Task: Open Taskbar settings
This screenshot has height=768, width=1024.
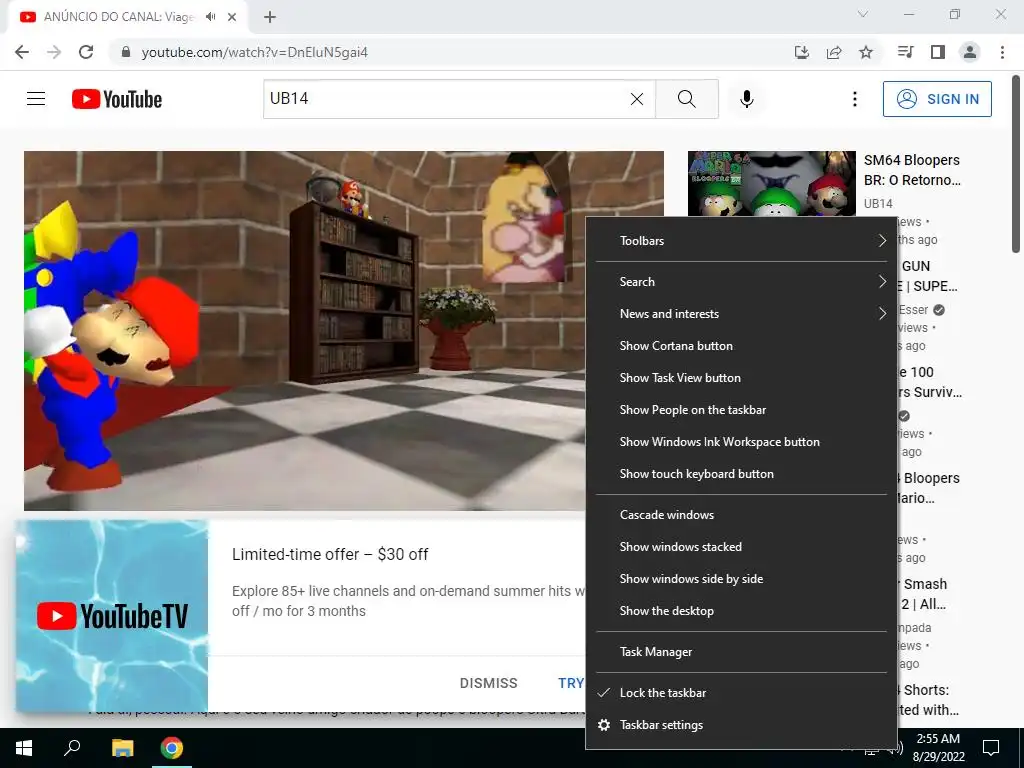Action: pyautogui.click(x=741, y=725)
